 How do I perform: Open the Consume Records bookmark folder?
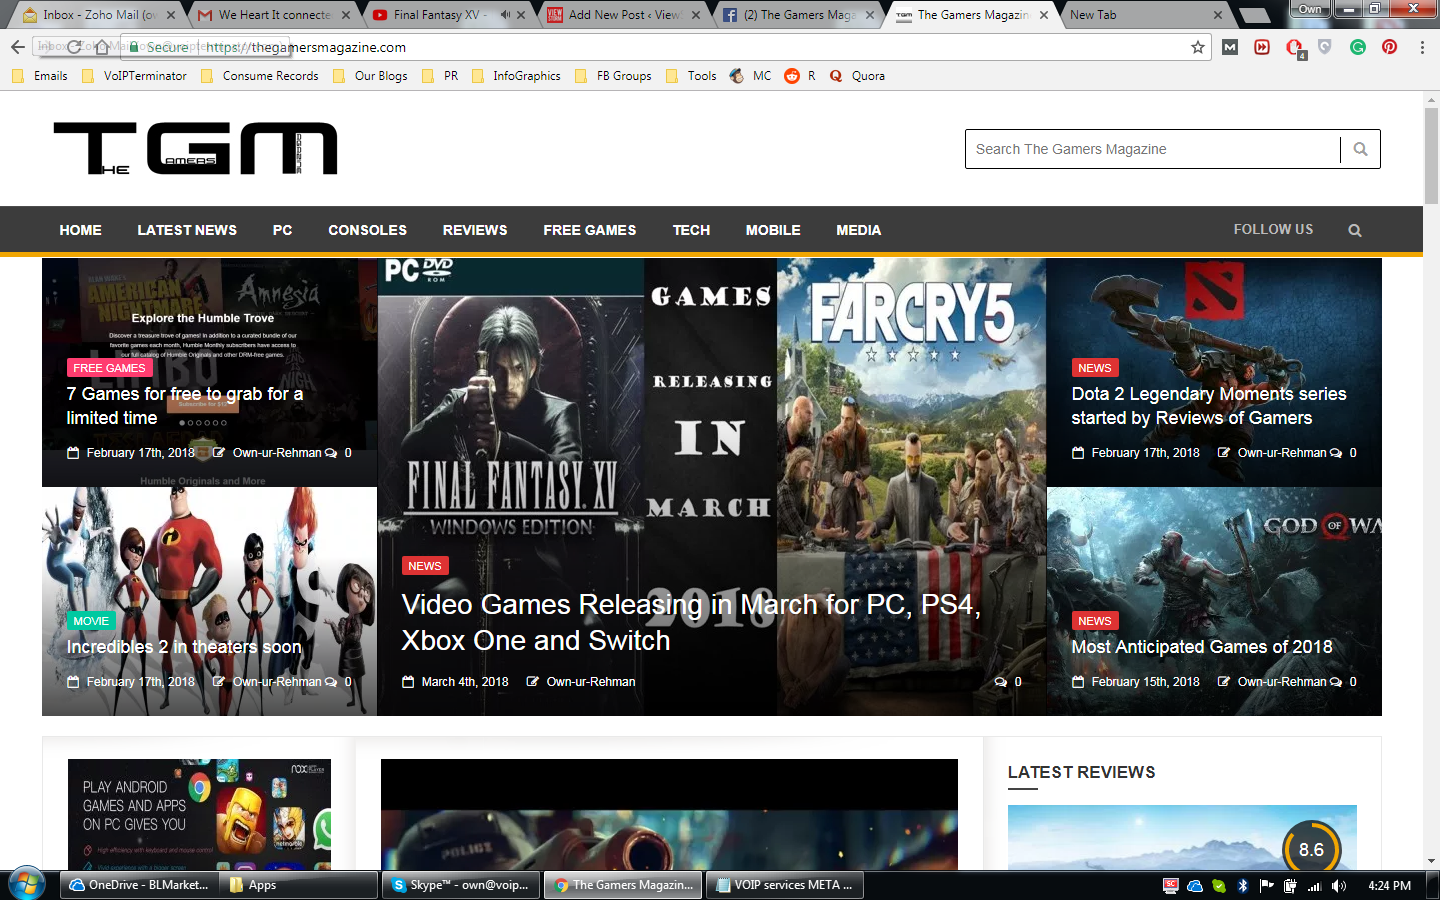(x=260, y=76)
